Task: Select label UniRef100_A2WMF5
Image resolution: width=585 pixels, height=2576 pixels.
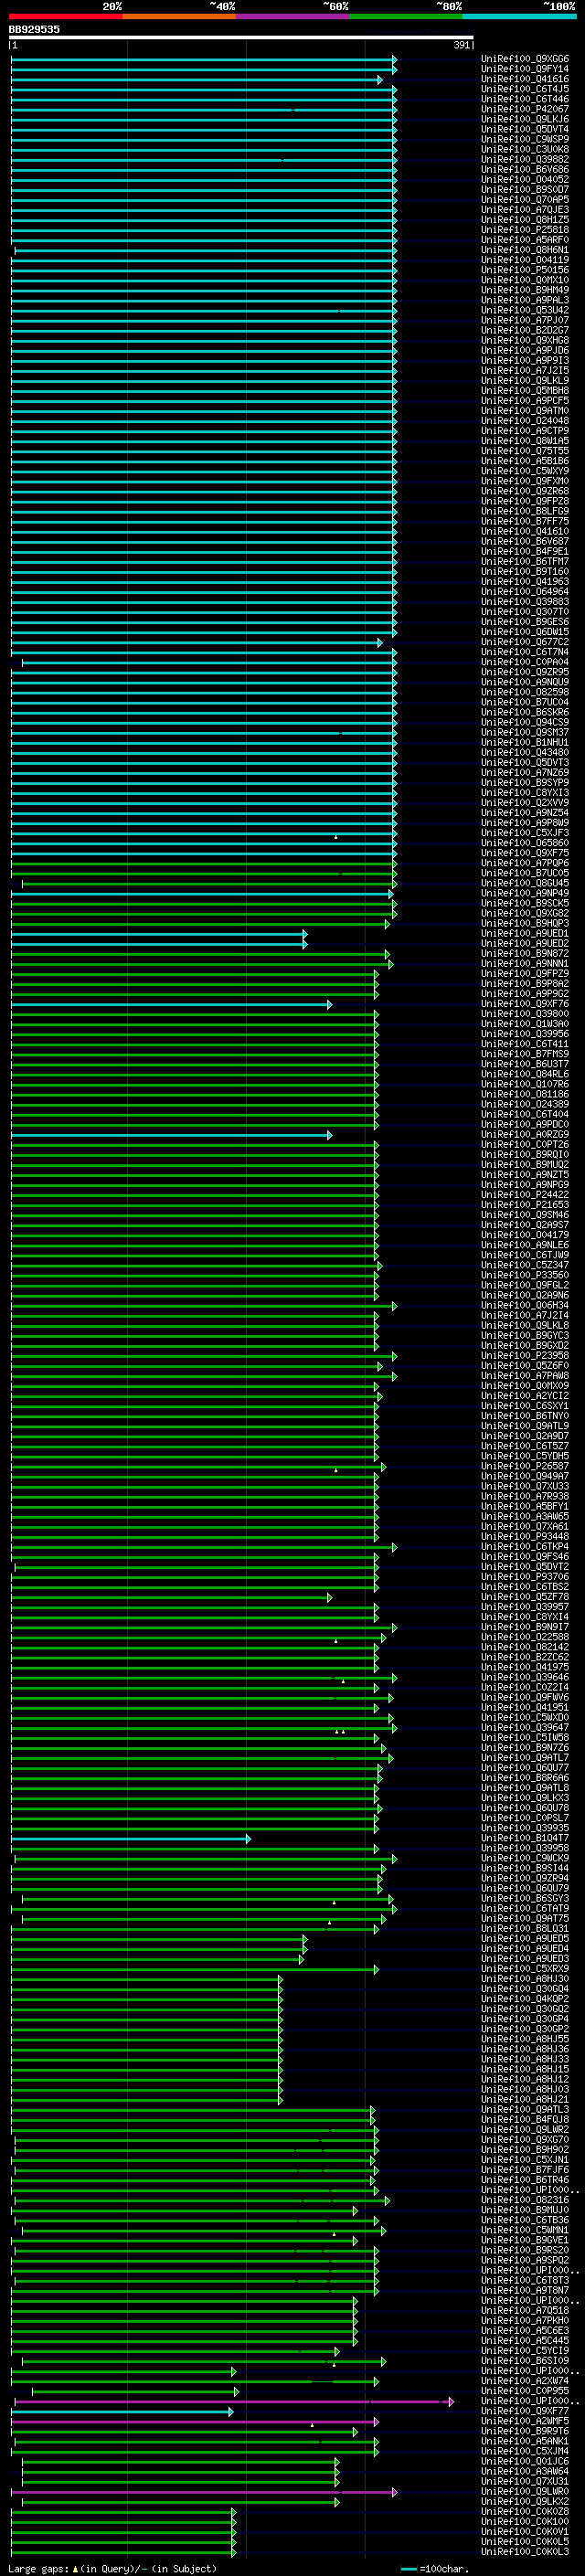Action: click(x=525, y=2421)
